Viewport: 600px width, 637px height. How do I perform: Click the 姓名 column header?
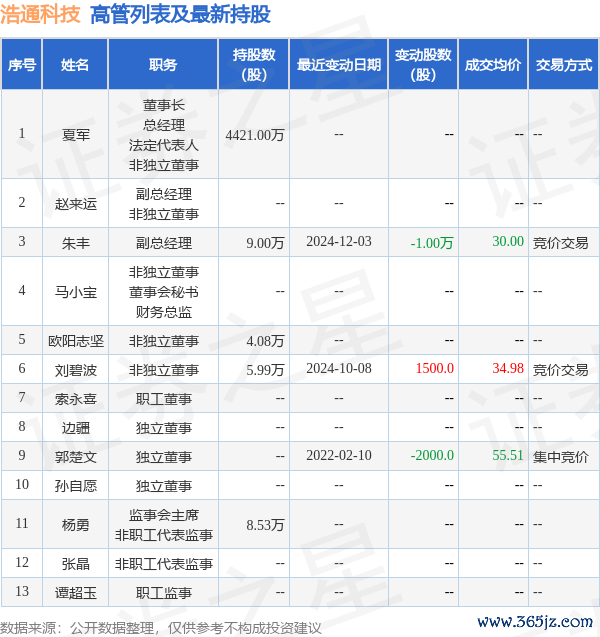(75, 64)
